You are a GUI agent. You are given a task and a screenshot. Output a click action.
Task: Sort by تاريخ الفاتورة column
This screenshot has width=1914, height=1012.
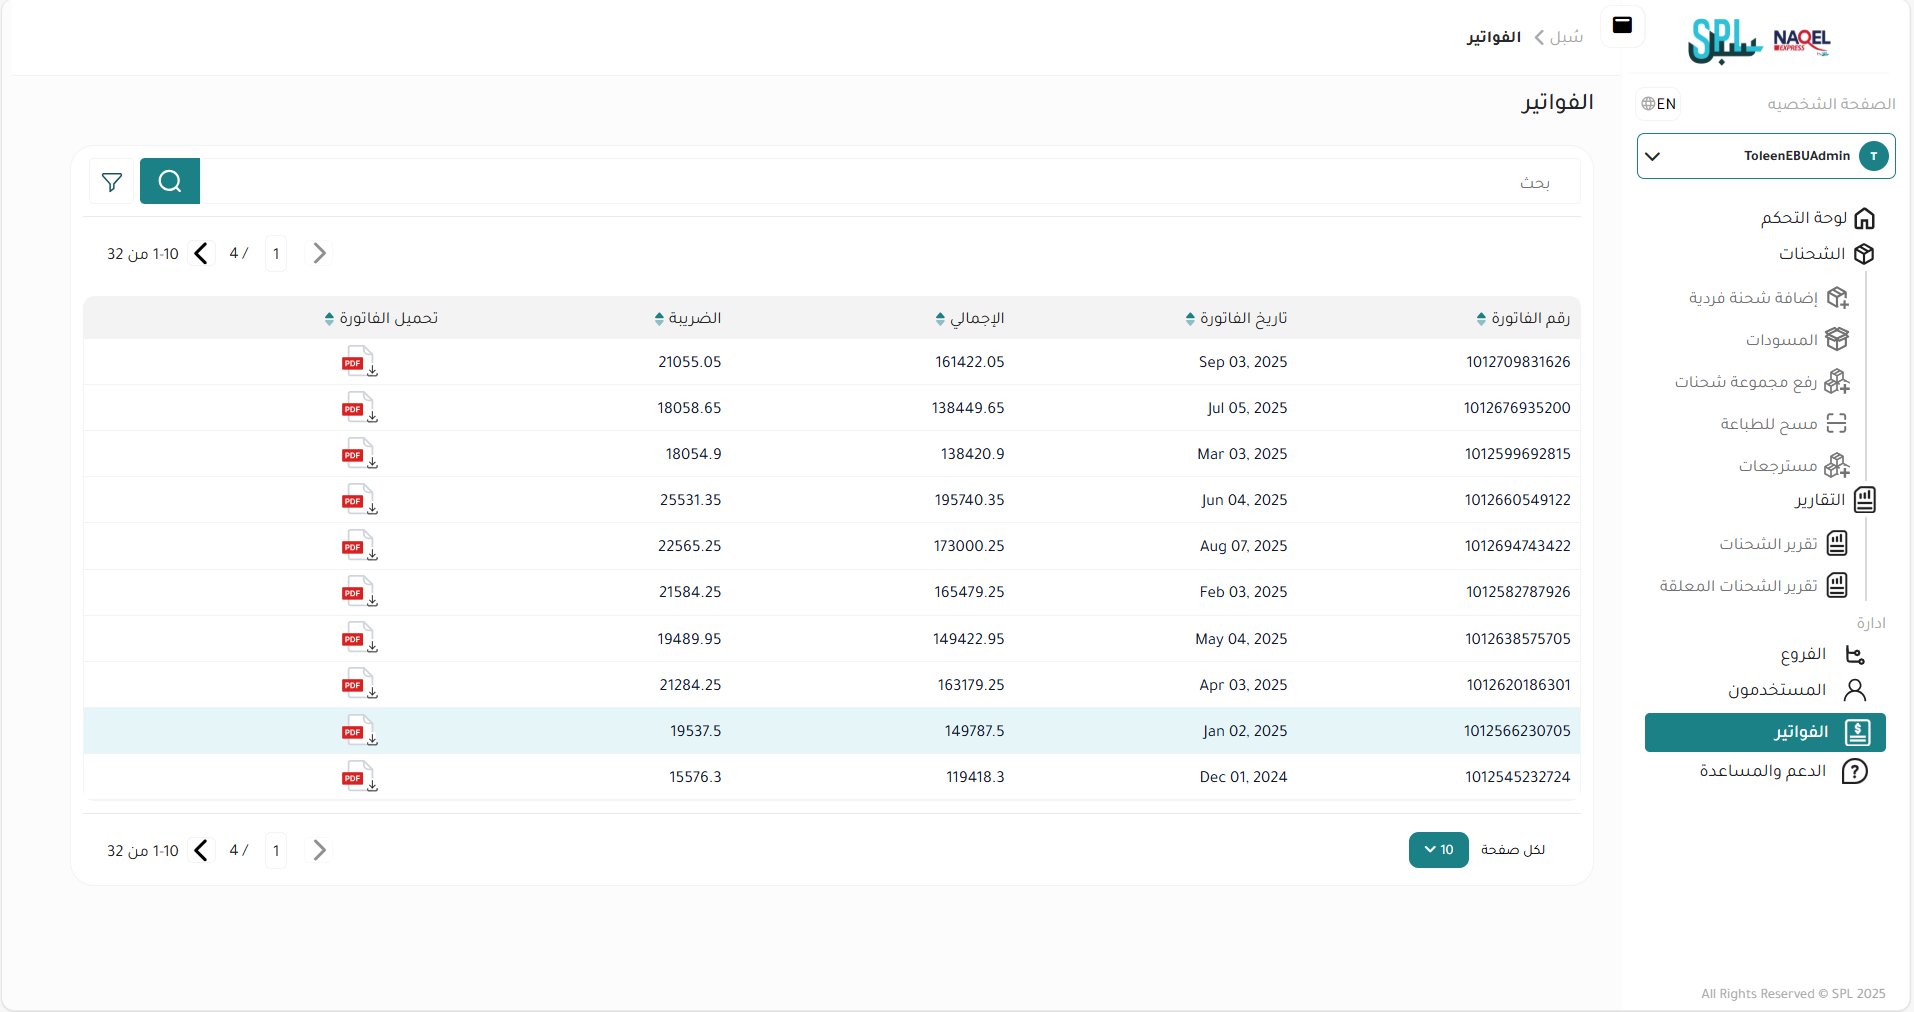(x=1237, y=318)
